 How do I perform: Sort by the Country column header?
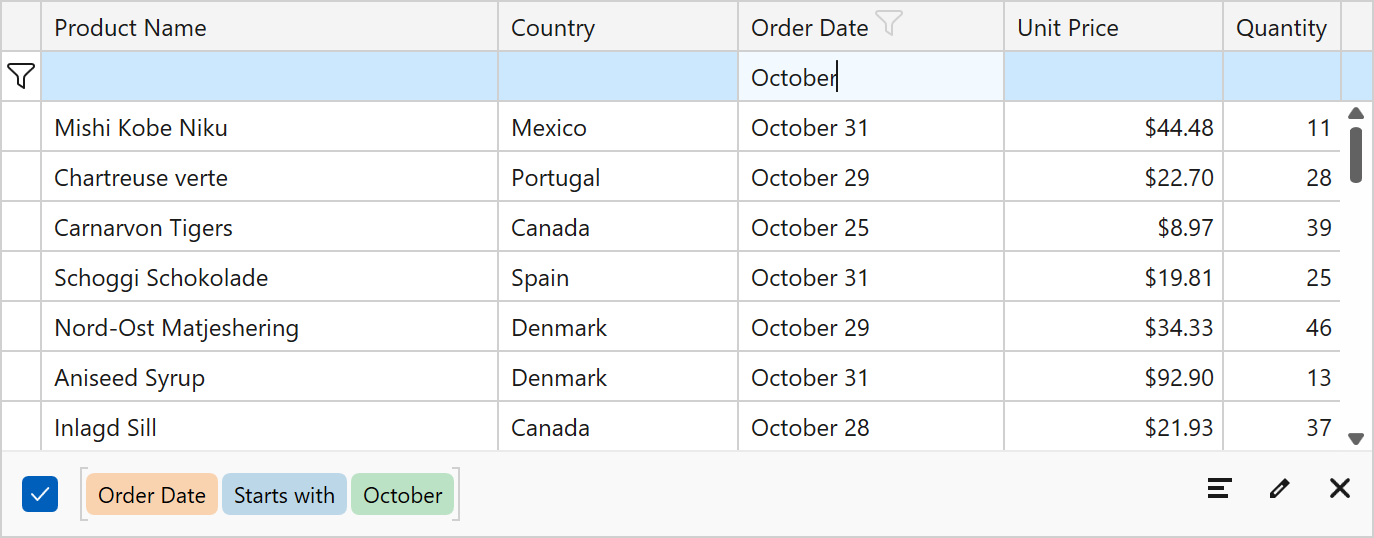(618, 27)
